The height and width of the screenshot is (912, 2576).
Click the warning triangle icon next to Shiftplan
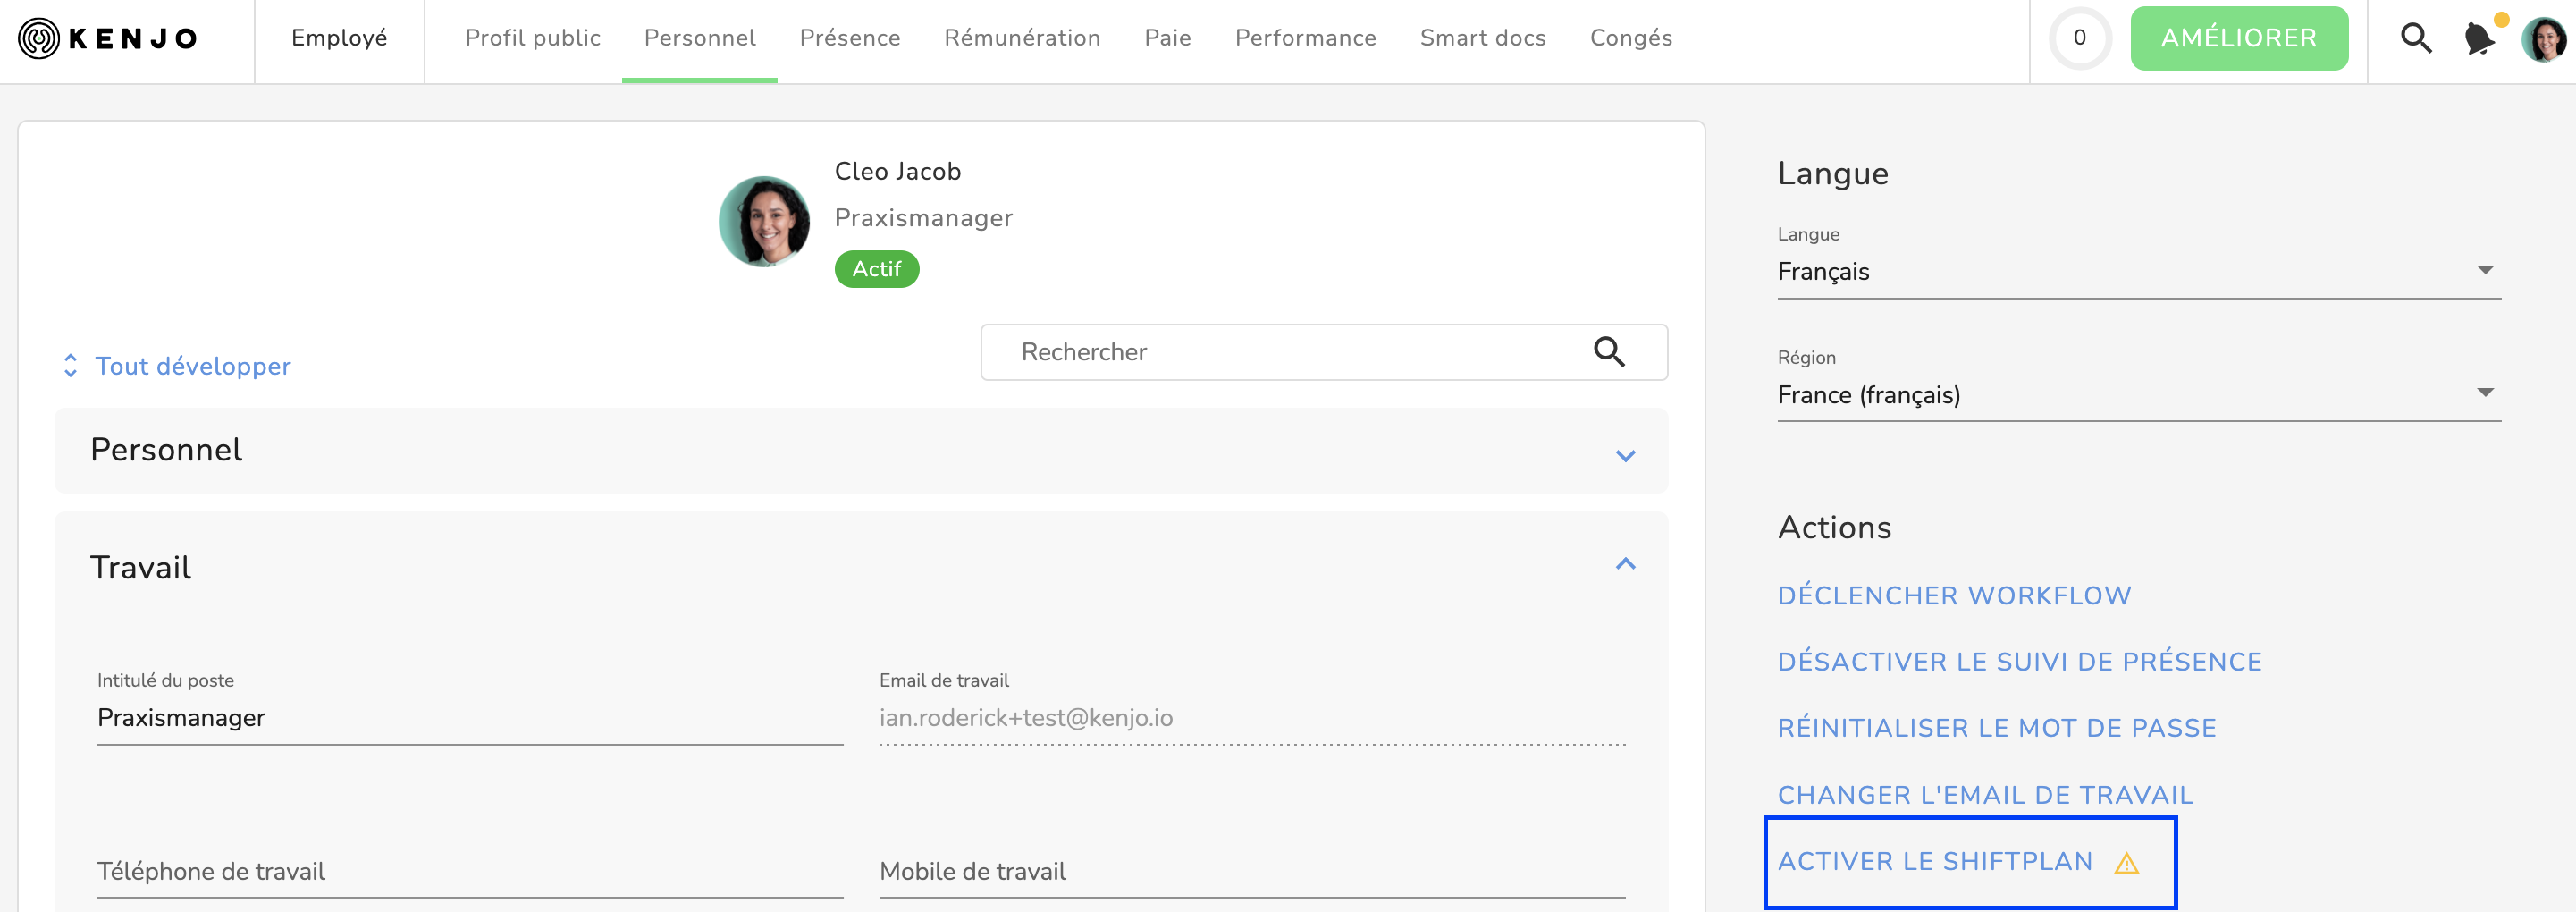point(2127,863)
